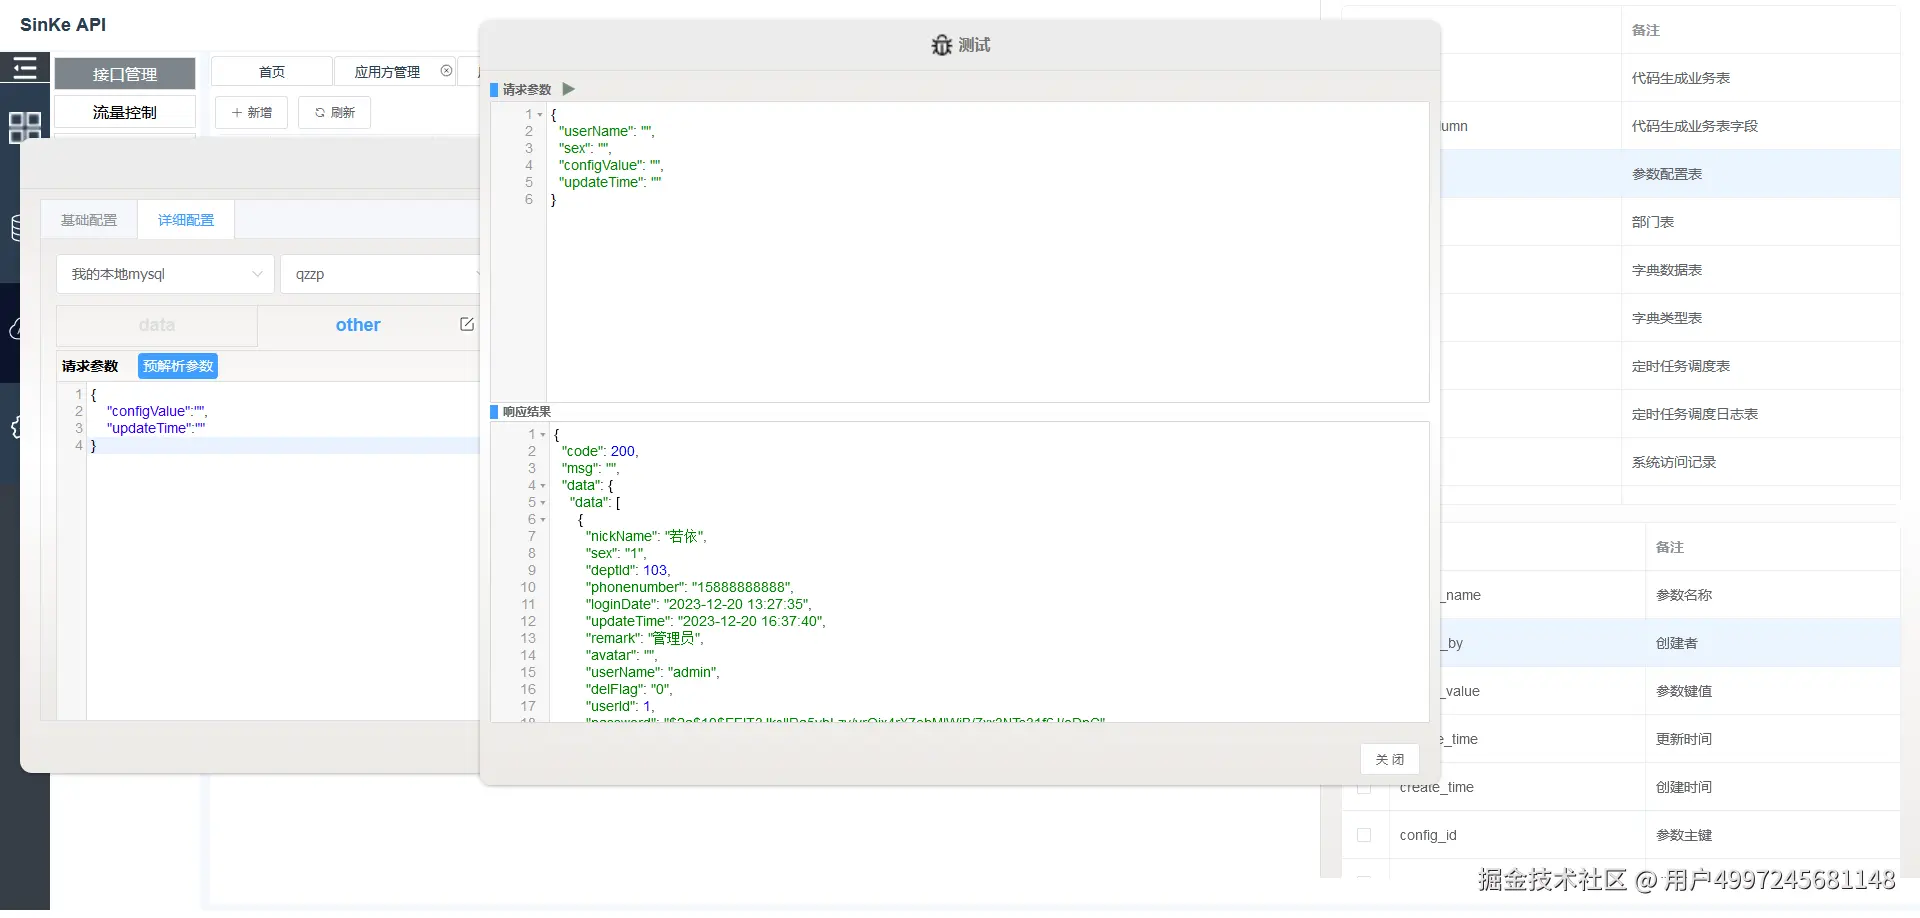
Task: Click the "sex": "" request parameter line
Action: tap(585, 148)
